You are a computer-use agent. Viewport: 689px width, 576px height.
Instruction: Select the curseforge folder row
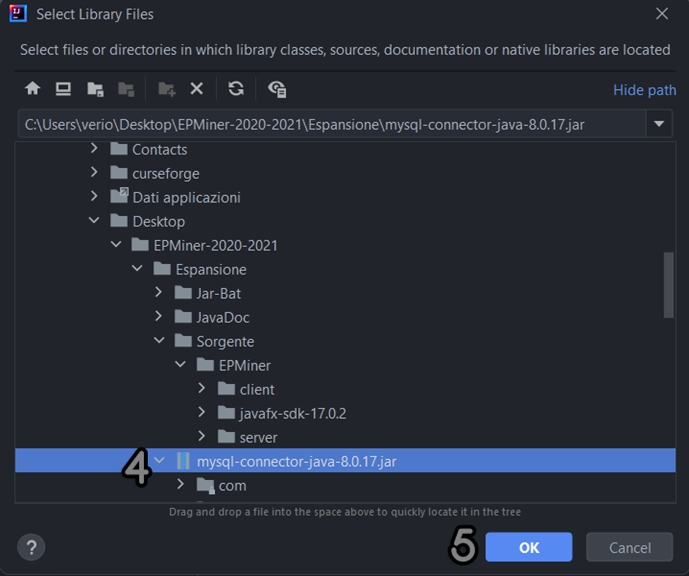point(345,173)
